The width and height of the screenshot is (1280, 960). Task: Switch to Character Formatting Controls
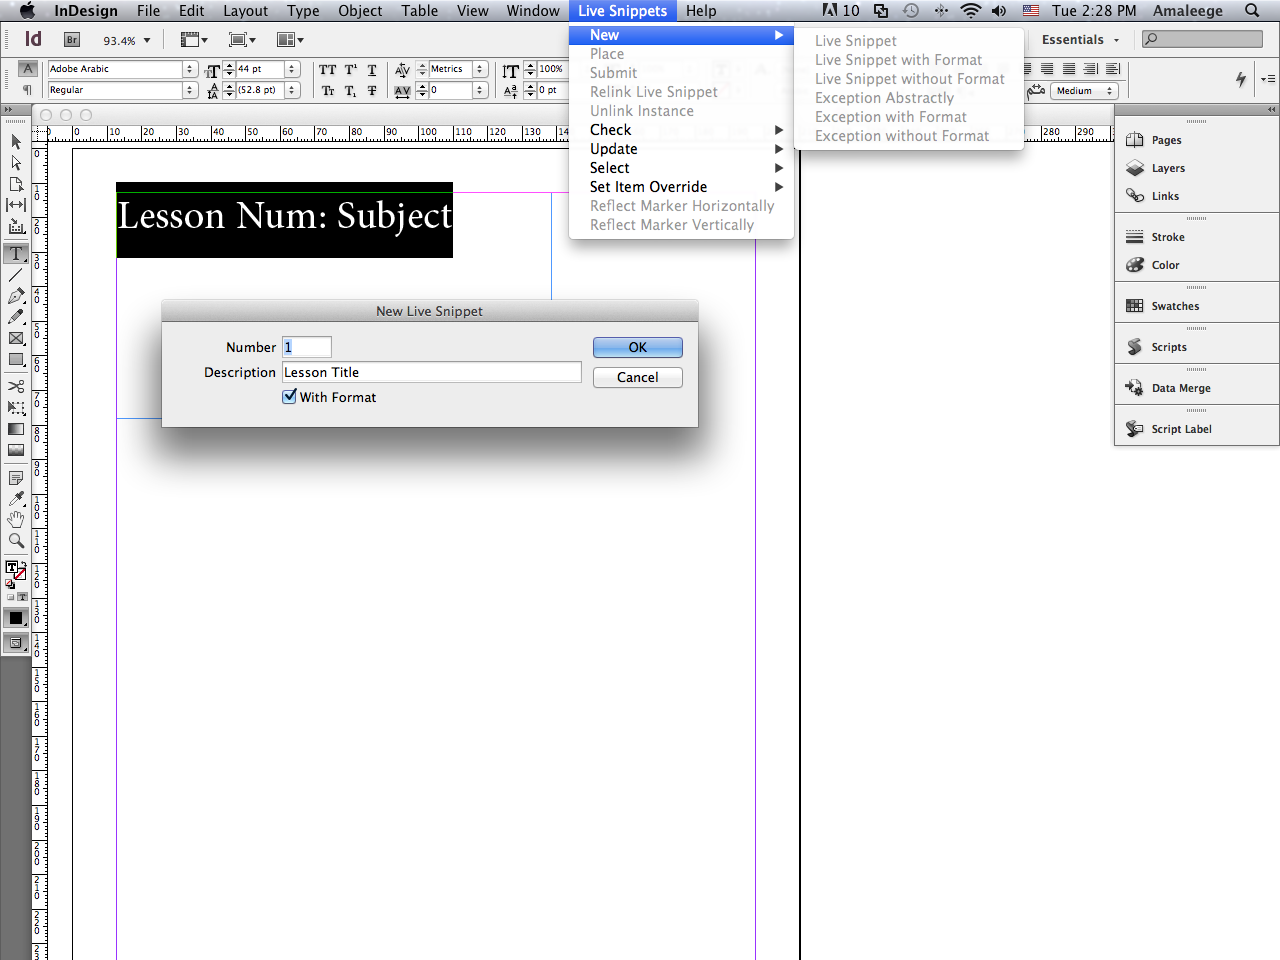click(28, 69)
